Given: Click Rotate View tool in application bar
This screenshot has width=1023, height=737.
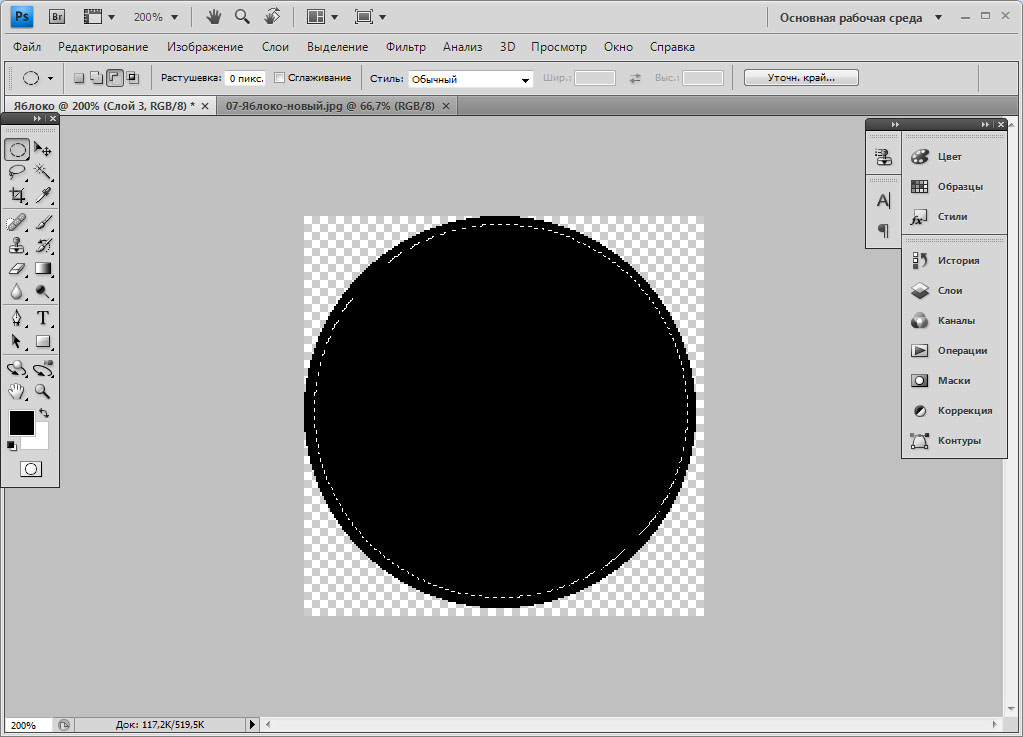Looking at the screenshot, I should click(273, 17).
